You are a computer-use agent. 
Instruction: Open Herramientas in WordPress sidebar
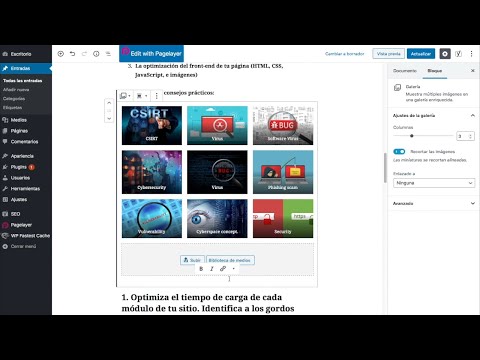[26, 189]
